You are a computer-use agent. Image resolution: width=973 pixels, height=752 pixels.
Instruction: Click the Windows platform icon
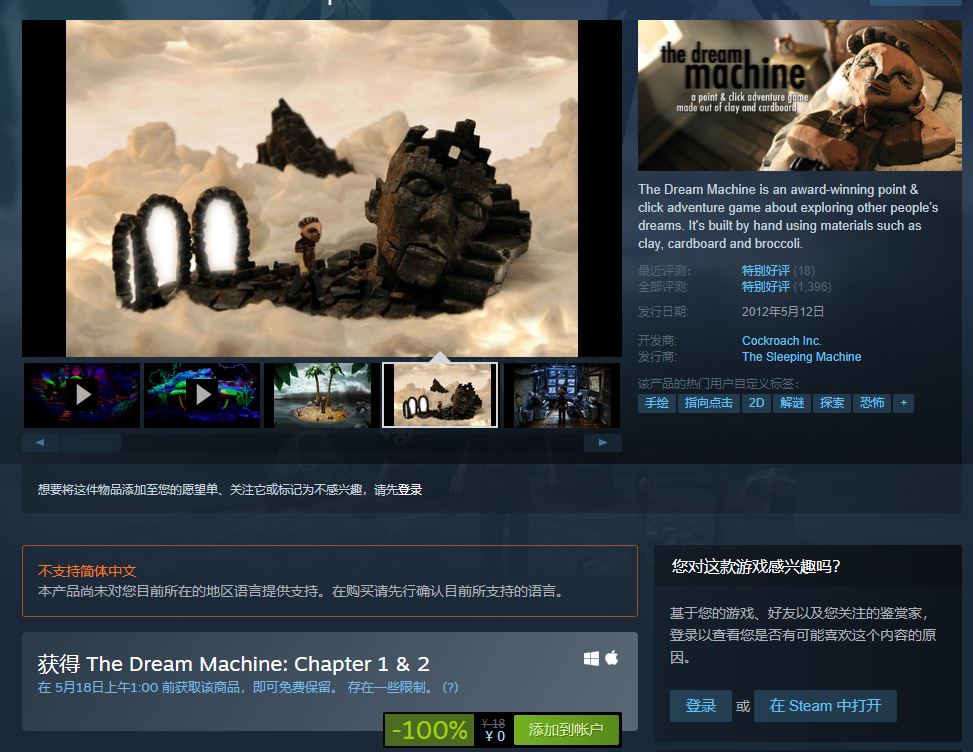click(x=590, y=658)
